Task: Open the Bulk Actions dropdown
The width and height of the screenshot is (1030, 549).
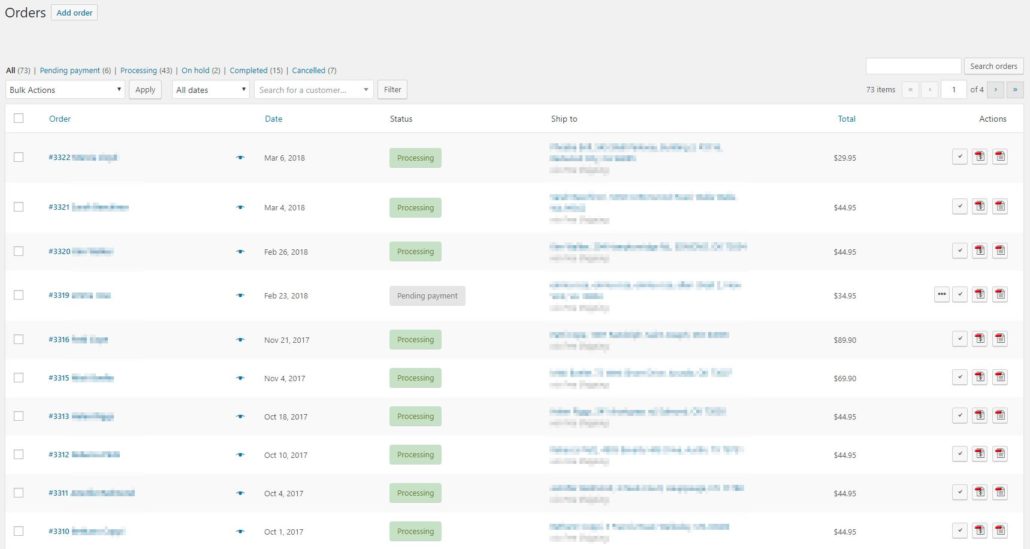Action: (65, 90)
